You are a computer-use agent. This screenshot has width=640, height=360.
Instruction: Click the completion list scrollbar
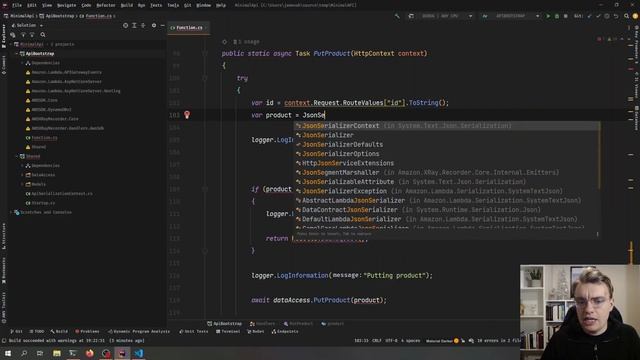tap(600, 155)
